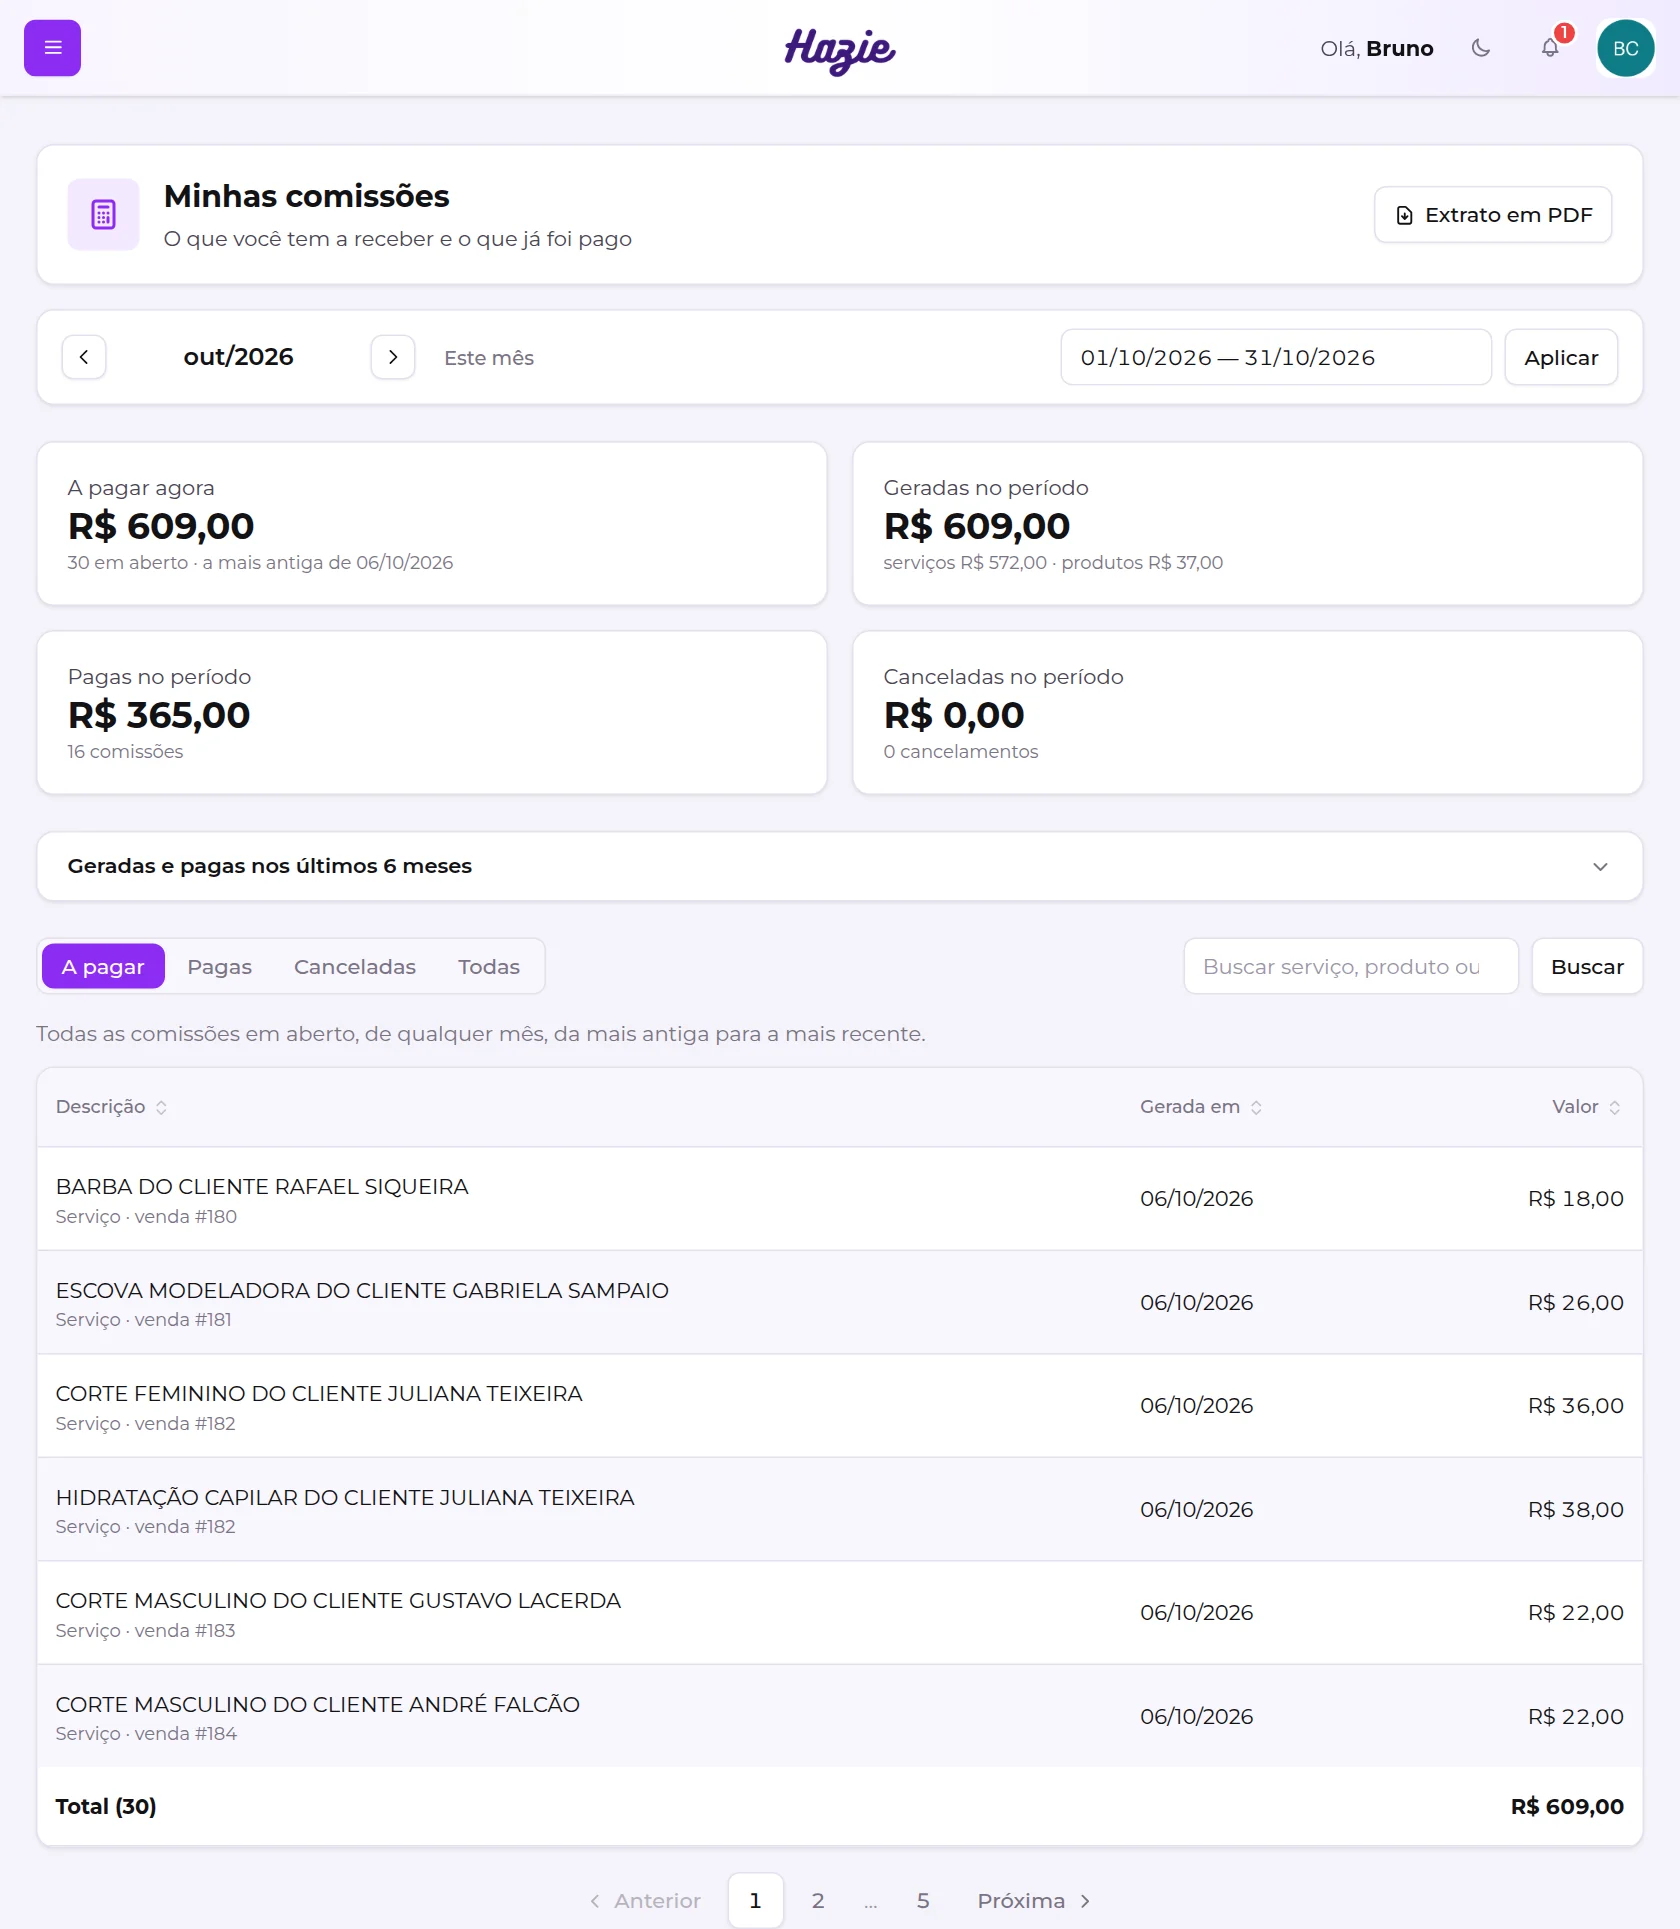
Task: Go to next month arrow
Action: click(393, 357)
